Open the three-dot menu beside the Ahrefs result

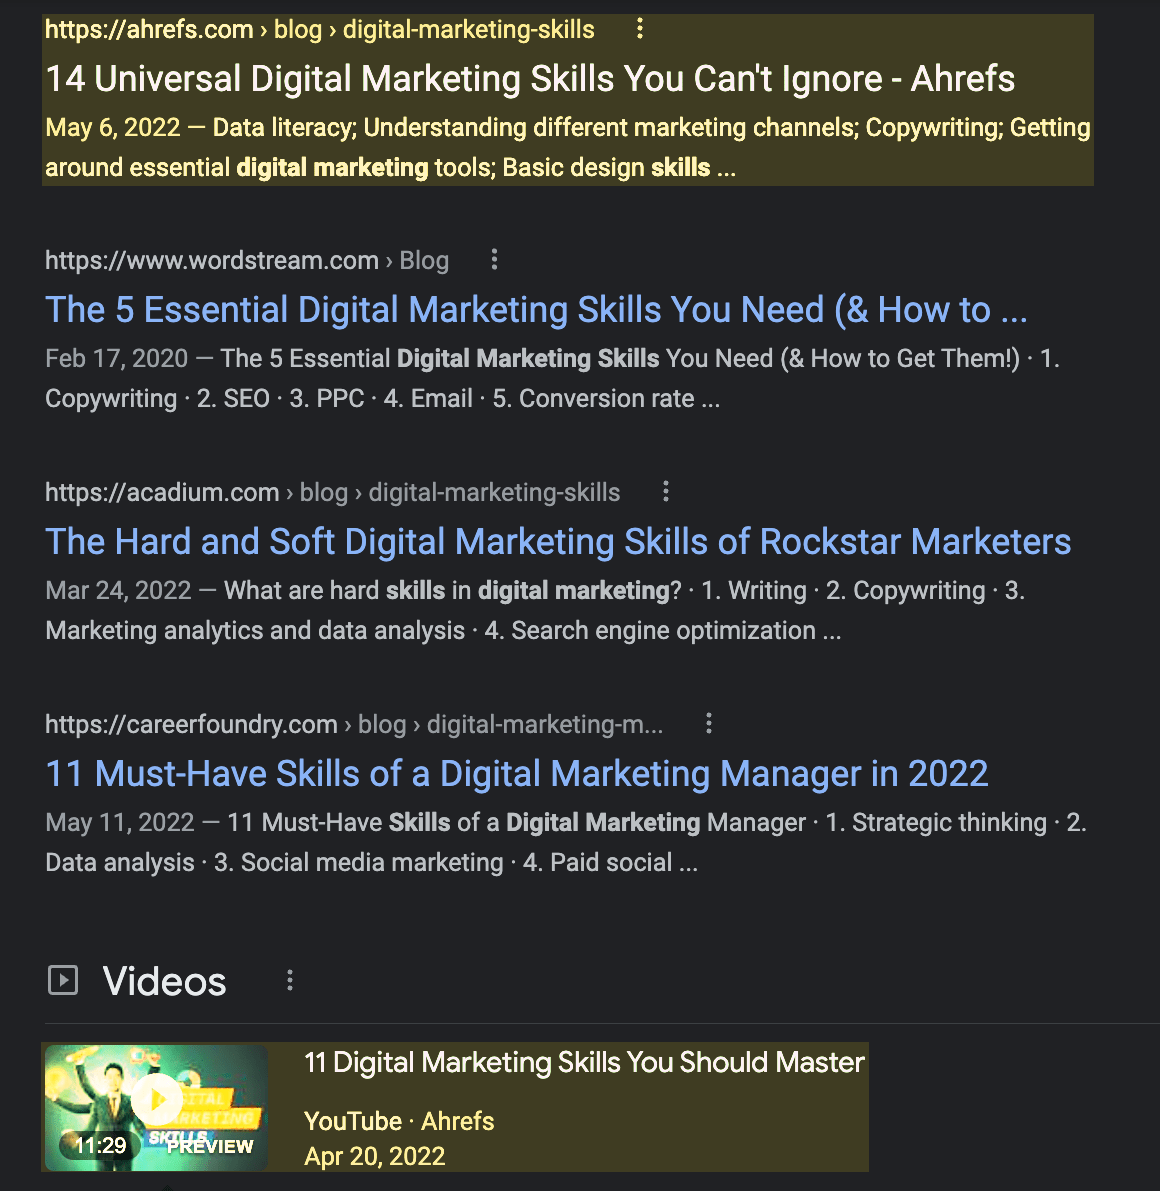coord(639,30)
